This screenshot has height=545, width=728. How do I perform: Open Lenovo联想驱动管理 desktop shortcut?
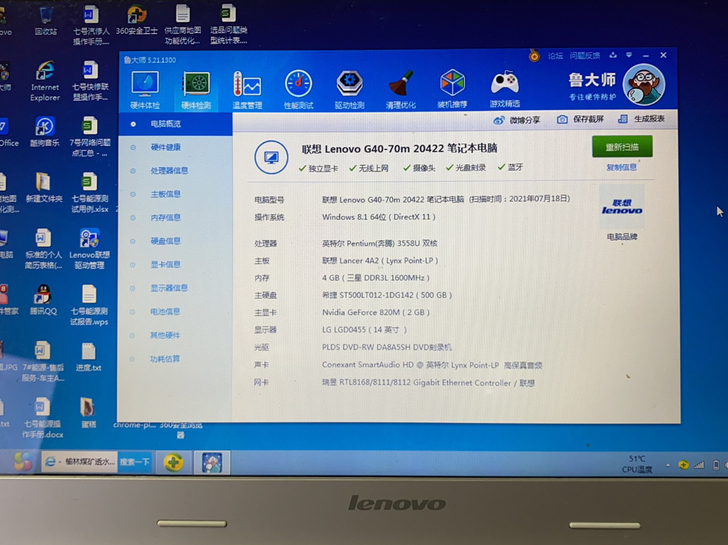[x=89, y=249]
